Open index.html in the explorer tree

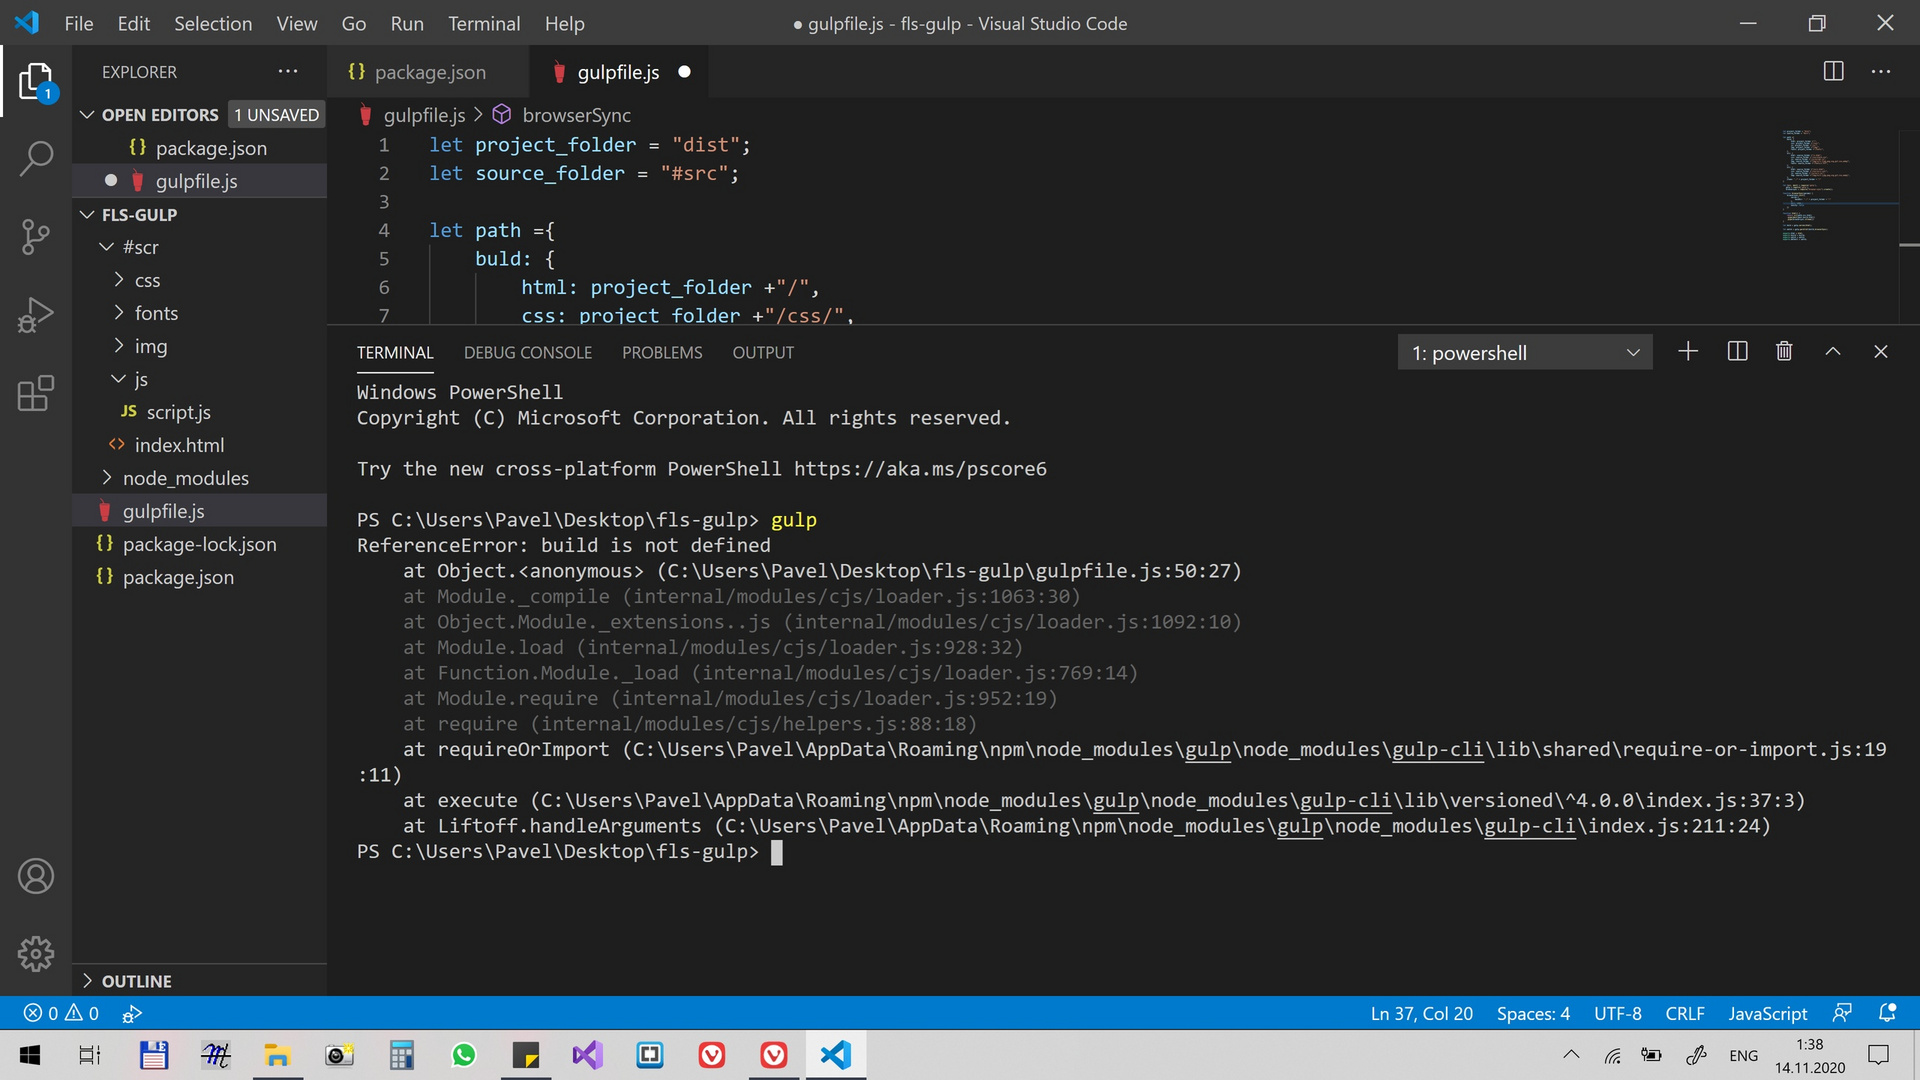pos(179,445)
